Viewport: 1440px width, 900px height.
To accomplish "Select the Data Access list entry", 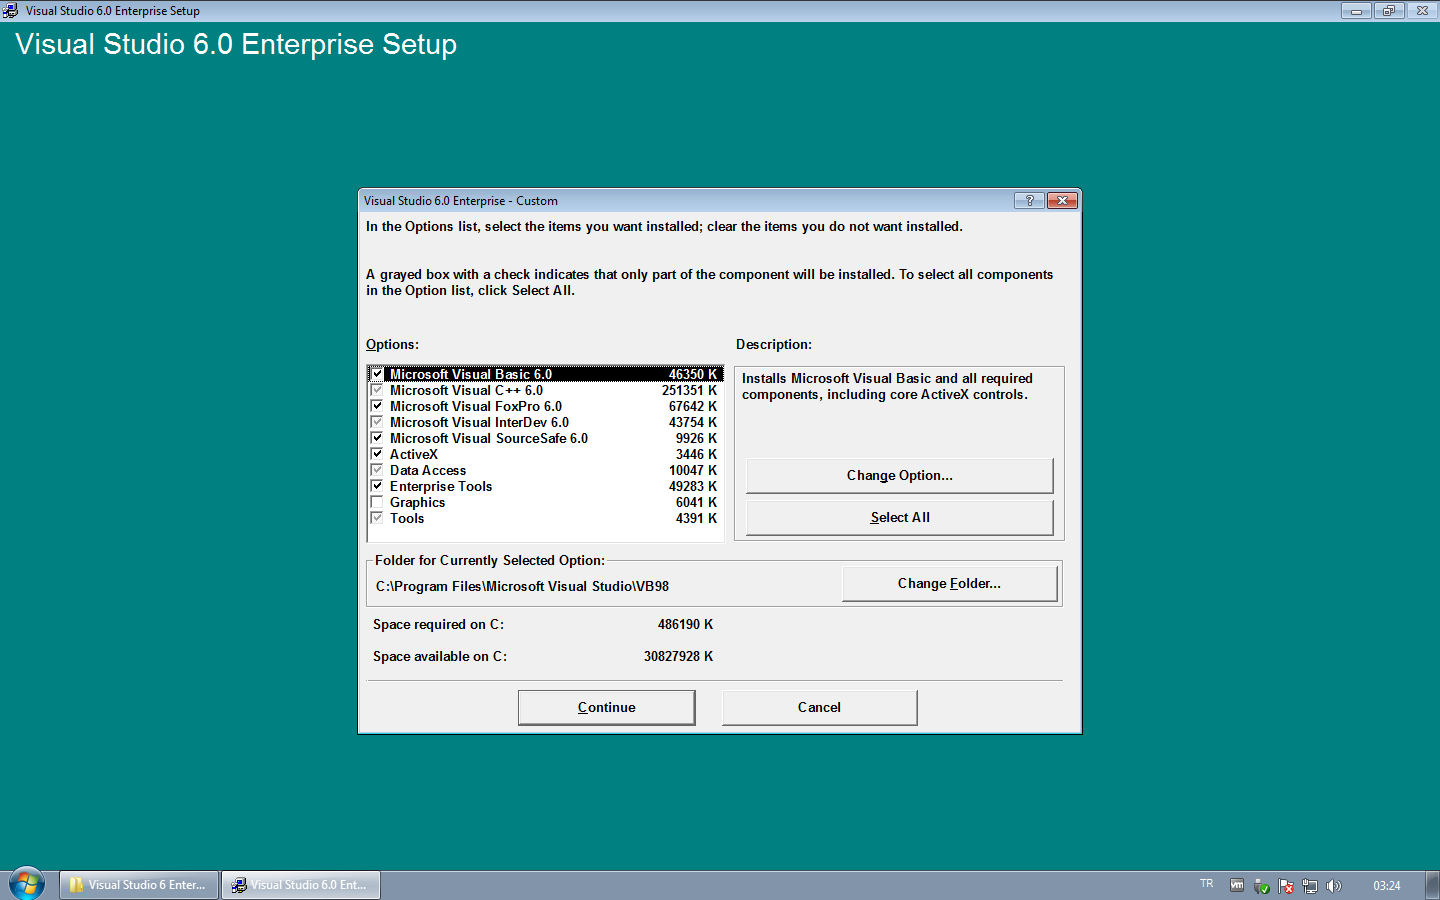I will click(428, 471).
